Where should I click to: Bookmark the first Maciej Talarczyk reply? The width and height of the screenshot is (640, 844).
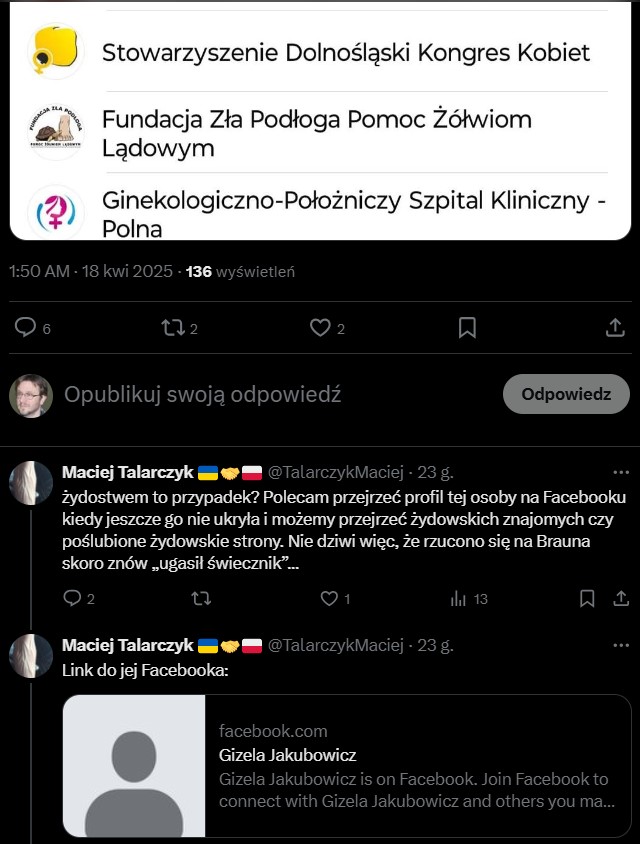[588, 599]
